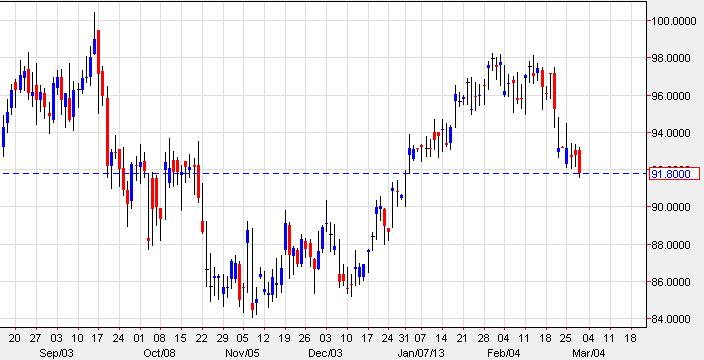Screen dimensions: 704x360
Task: Click the day label 20 on the time axis
Action: point(14,338)
